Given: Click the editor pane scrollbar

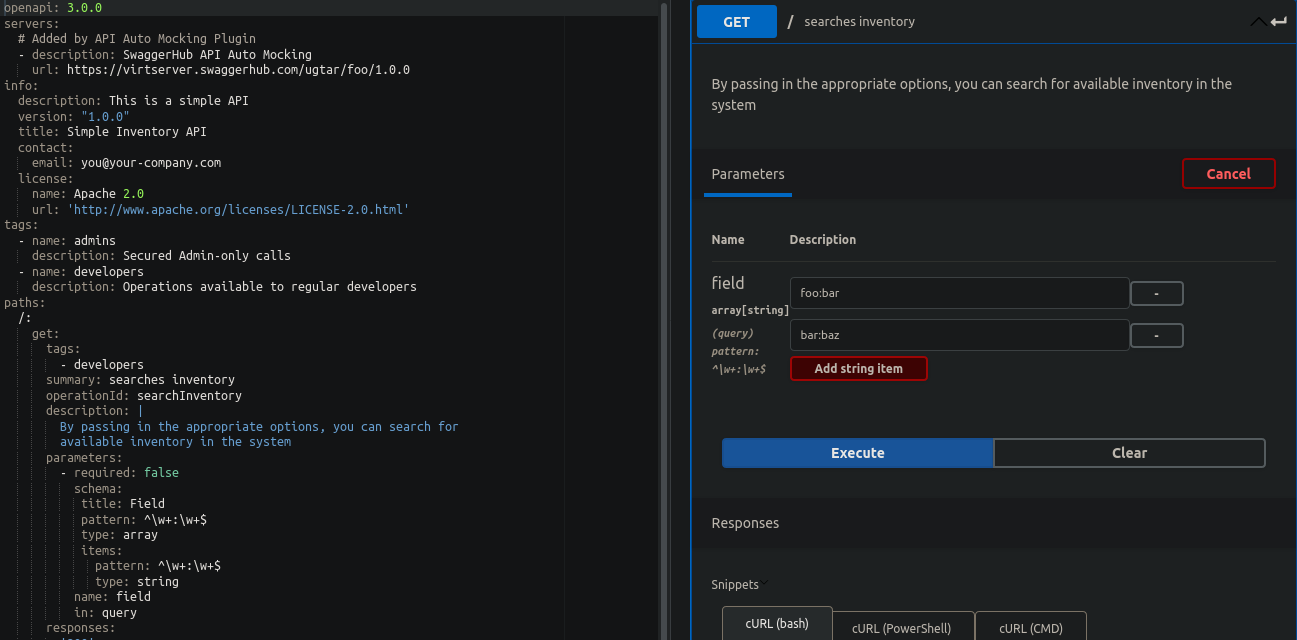Looking at the screenshot, I should point(663,300).
